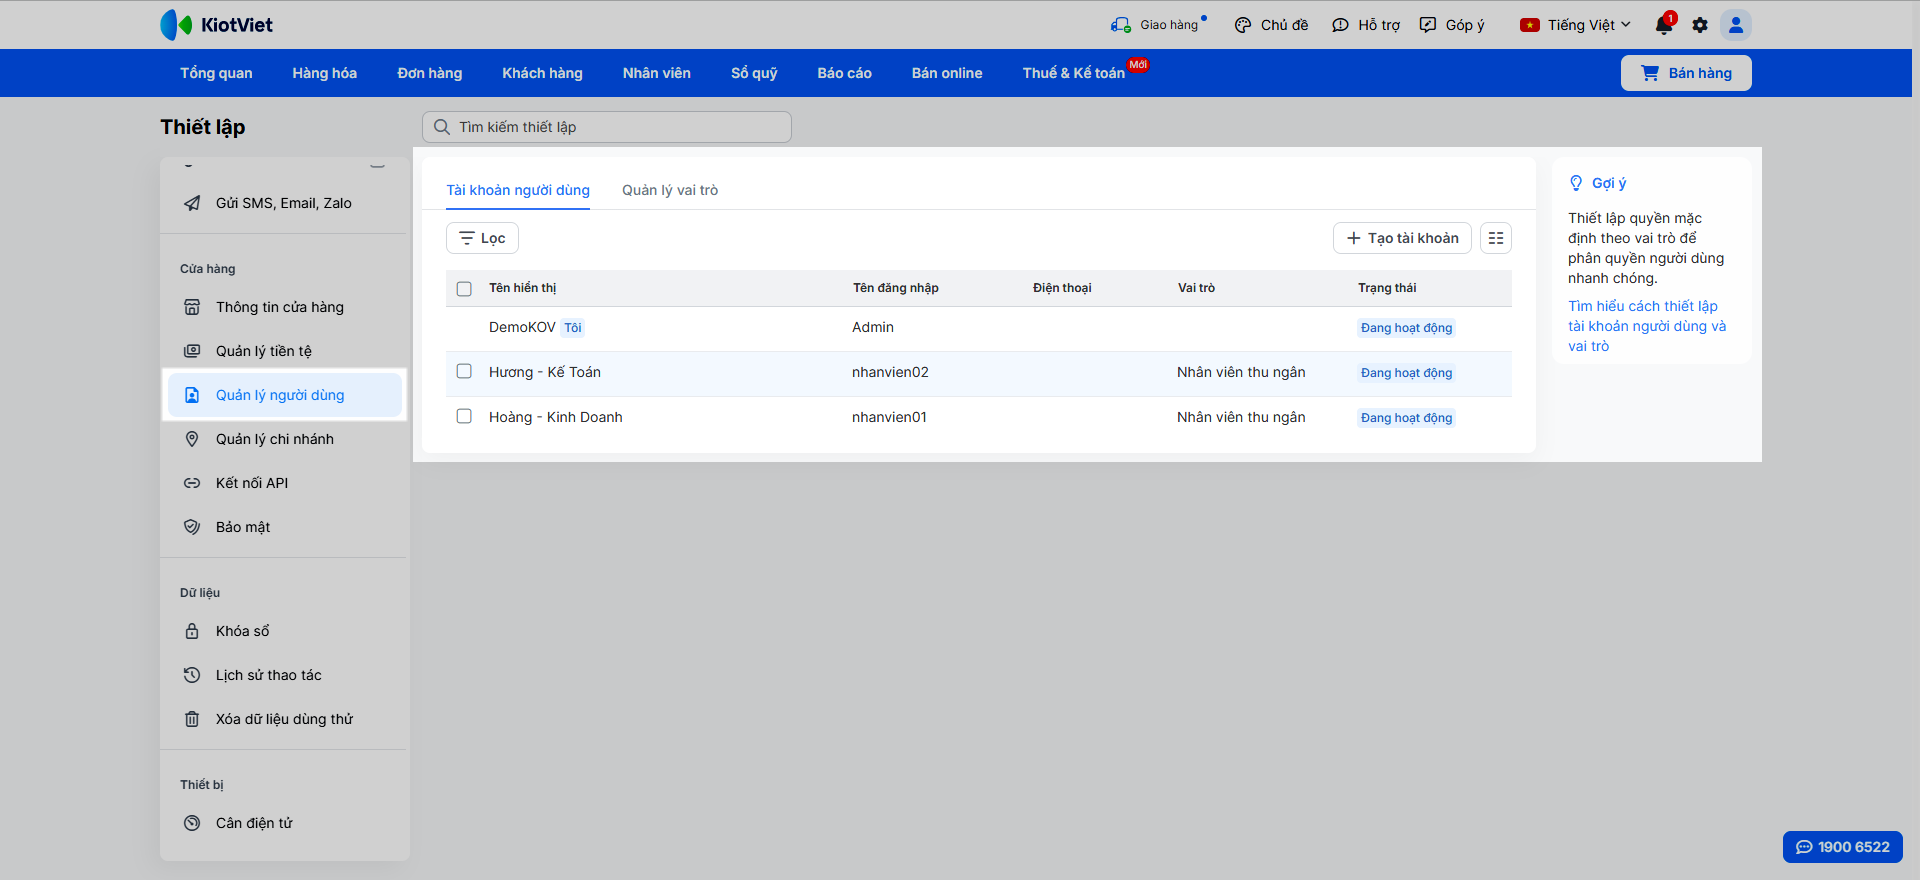Open the Lọc filter dropdown

pos(482,238)
